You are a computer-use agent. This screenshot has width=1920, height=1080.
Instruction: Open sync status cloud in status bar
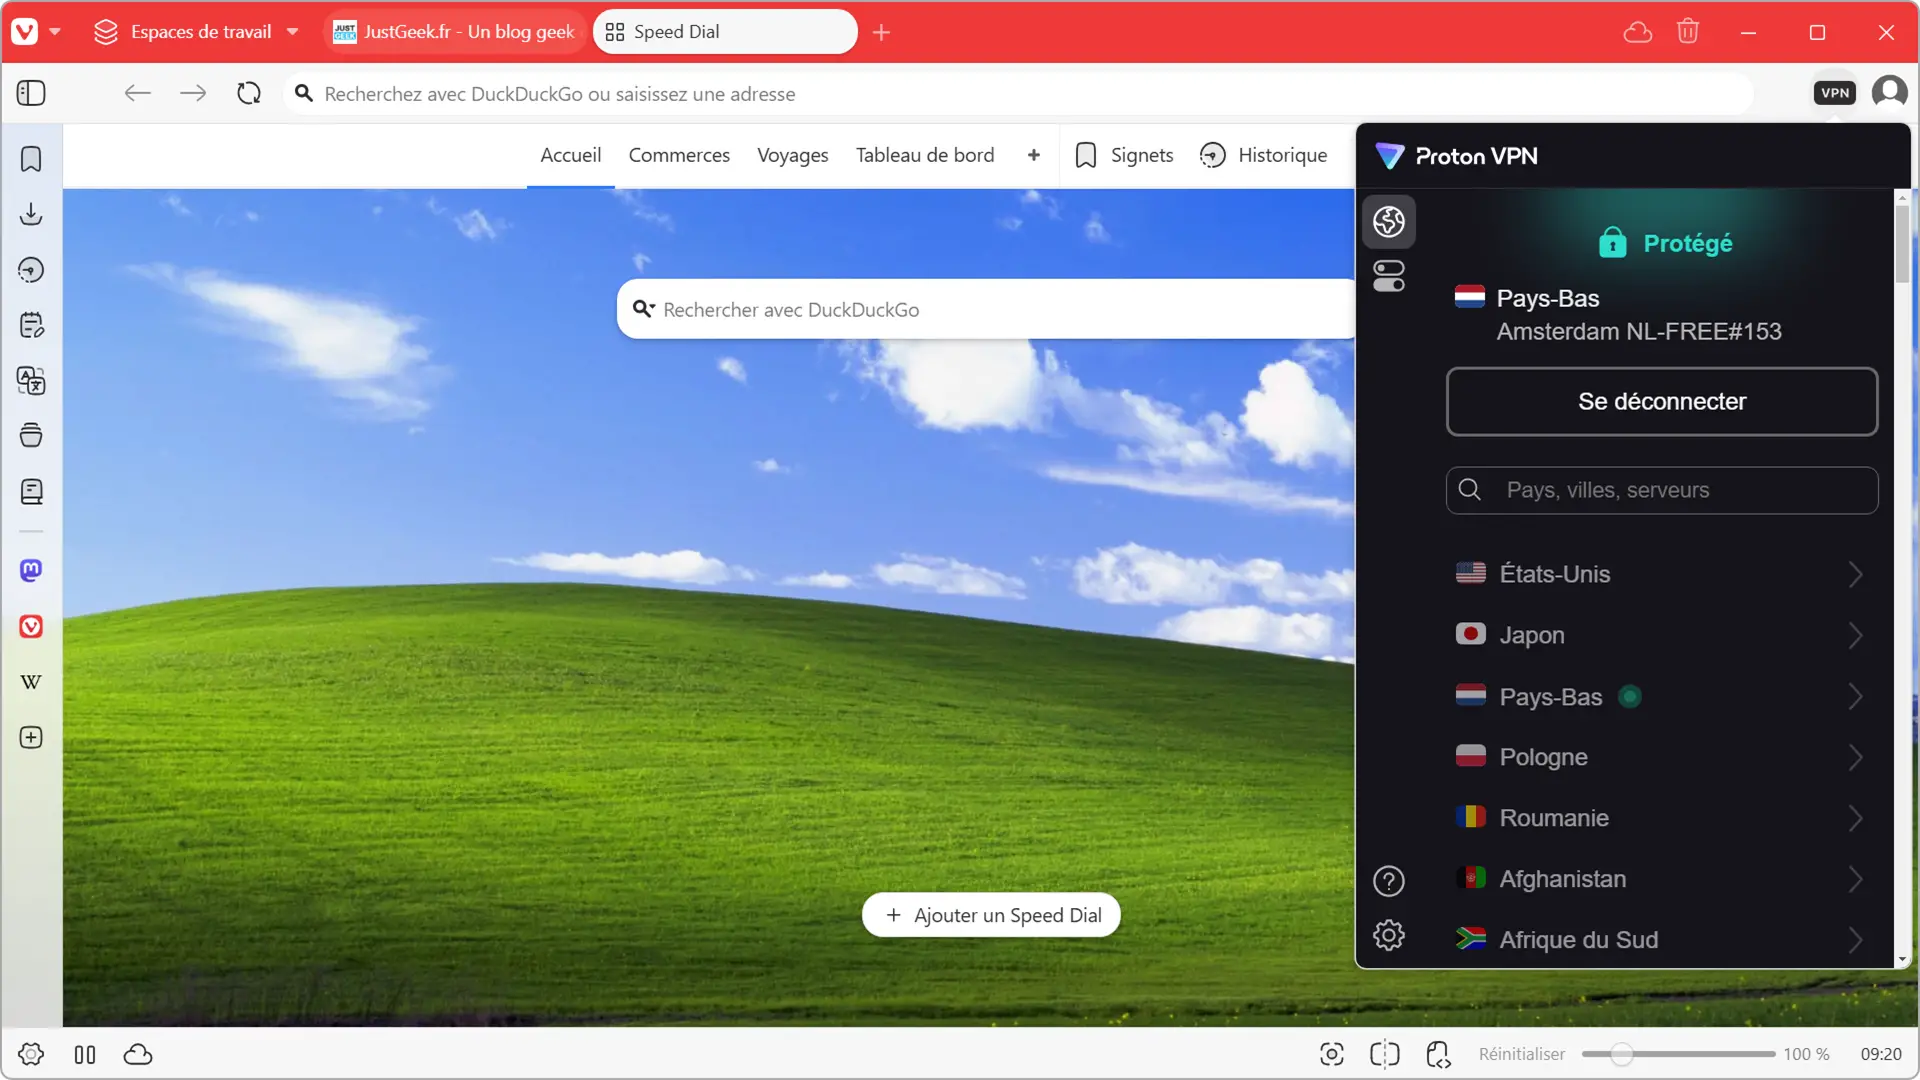138,1054
